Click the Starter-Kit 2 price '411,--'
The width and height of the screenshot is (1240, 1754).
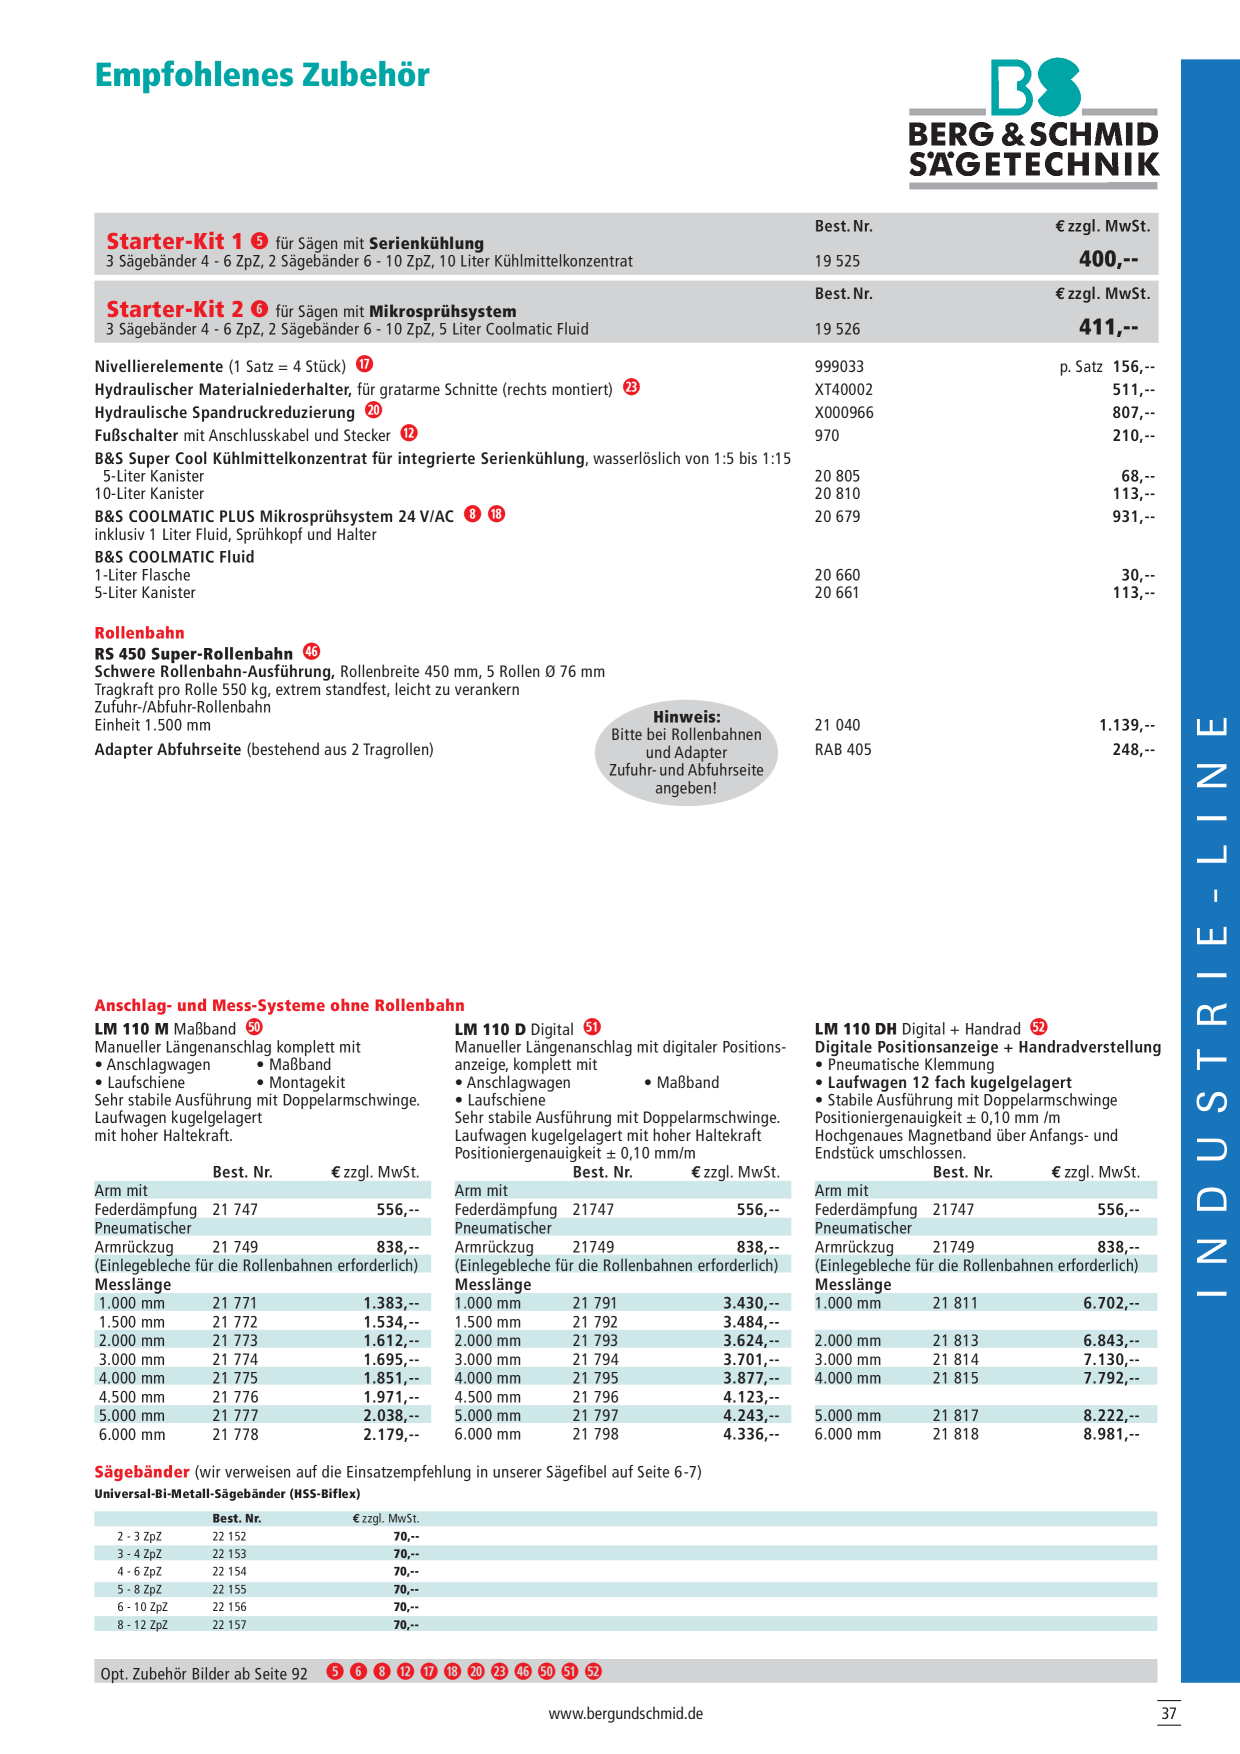[1108, 327]
